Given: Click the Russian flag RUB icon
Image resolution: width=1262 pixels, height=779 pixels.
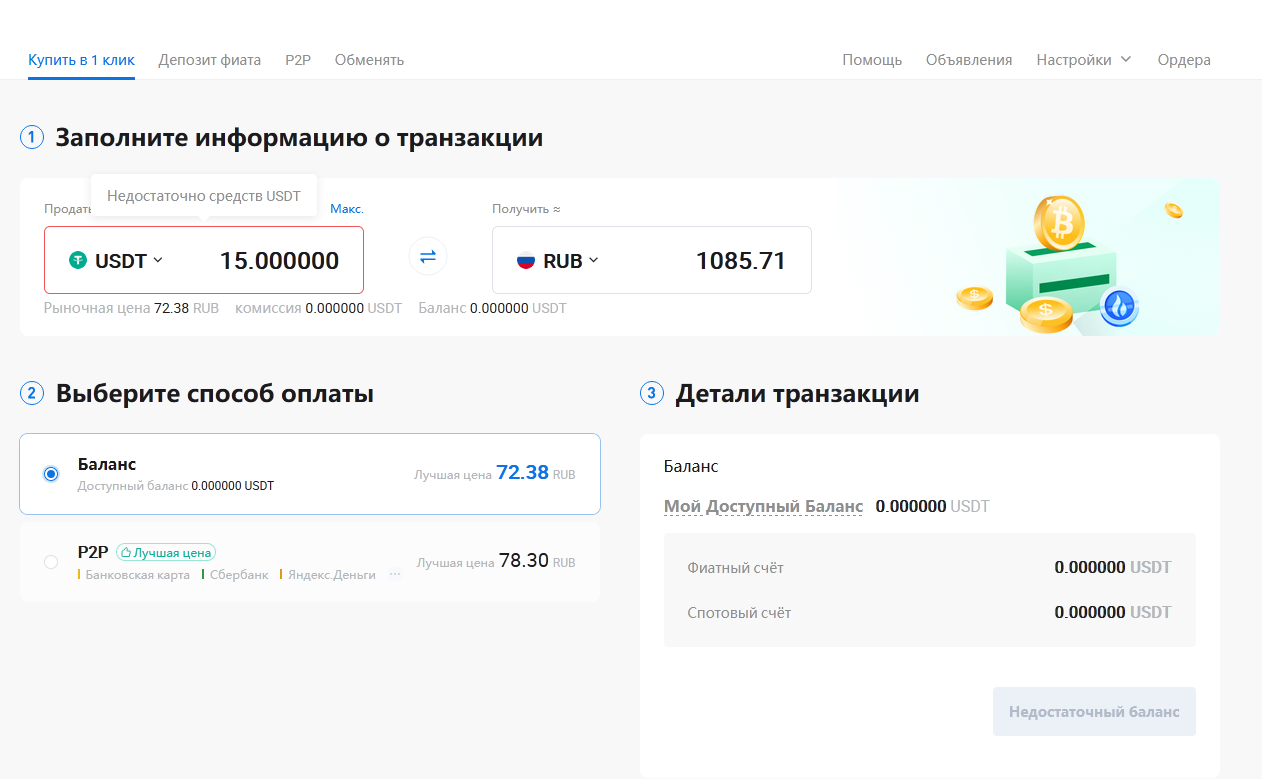Looking at the screenshot, I should point(526,261).
